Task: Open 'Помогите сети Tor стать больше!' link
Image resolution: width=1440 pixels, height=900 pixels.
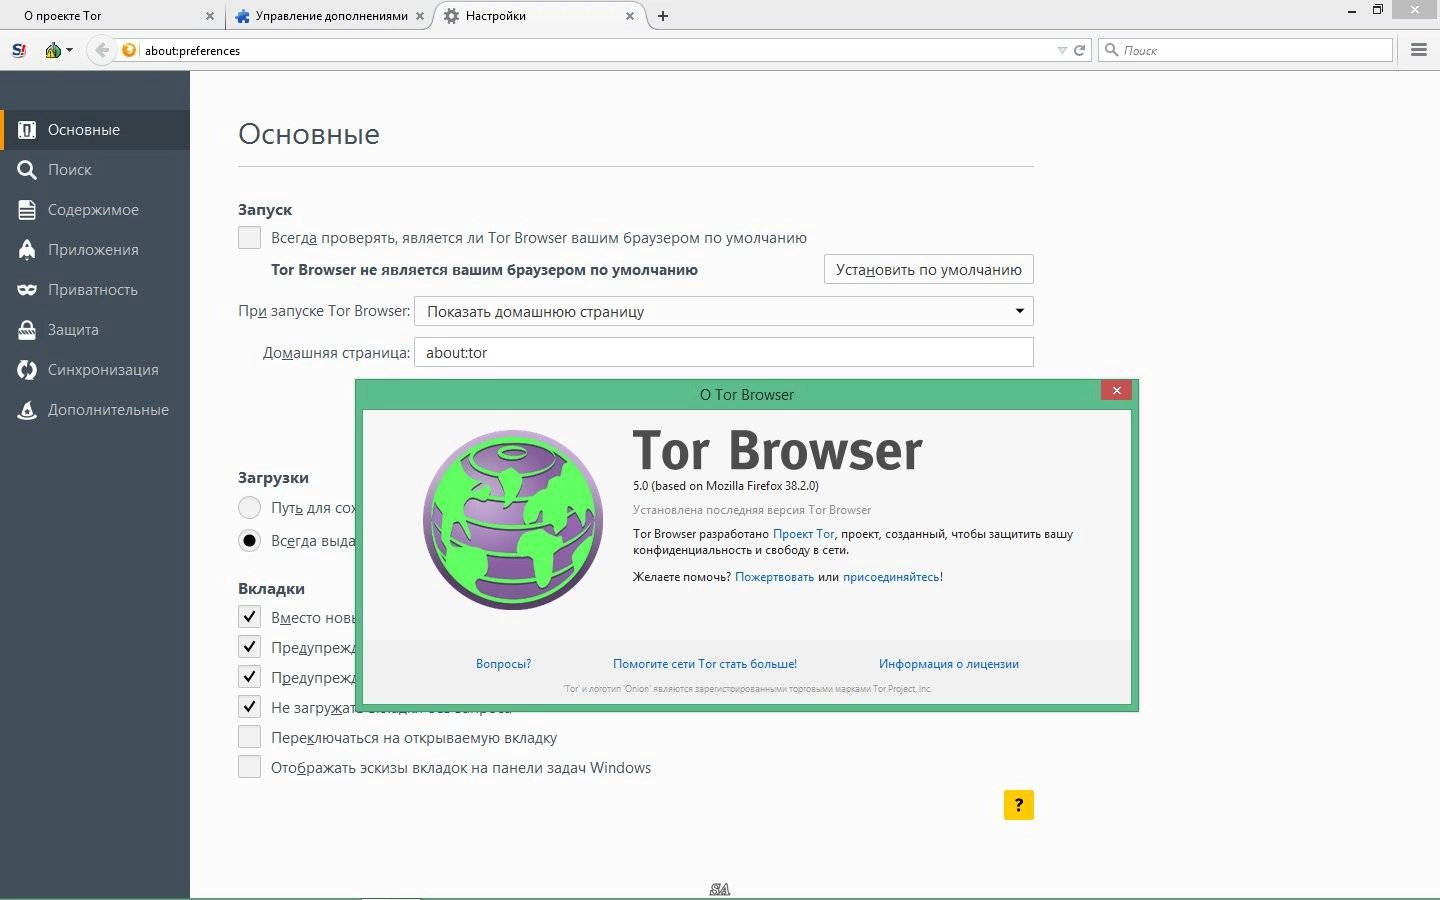Action: click(705, 664)
